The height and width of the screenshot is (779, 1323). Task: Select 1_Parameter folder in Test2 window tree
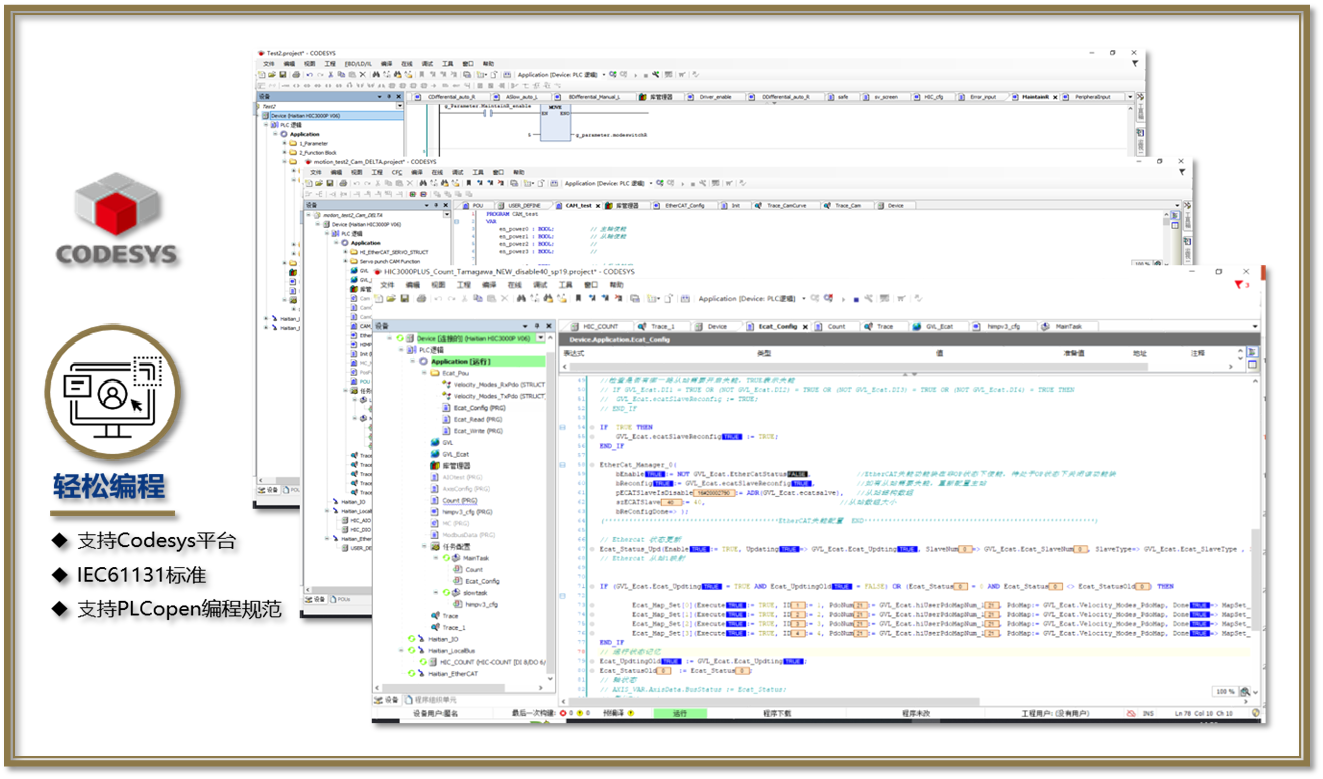click(308, 143)
